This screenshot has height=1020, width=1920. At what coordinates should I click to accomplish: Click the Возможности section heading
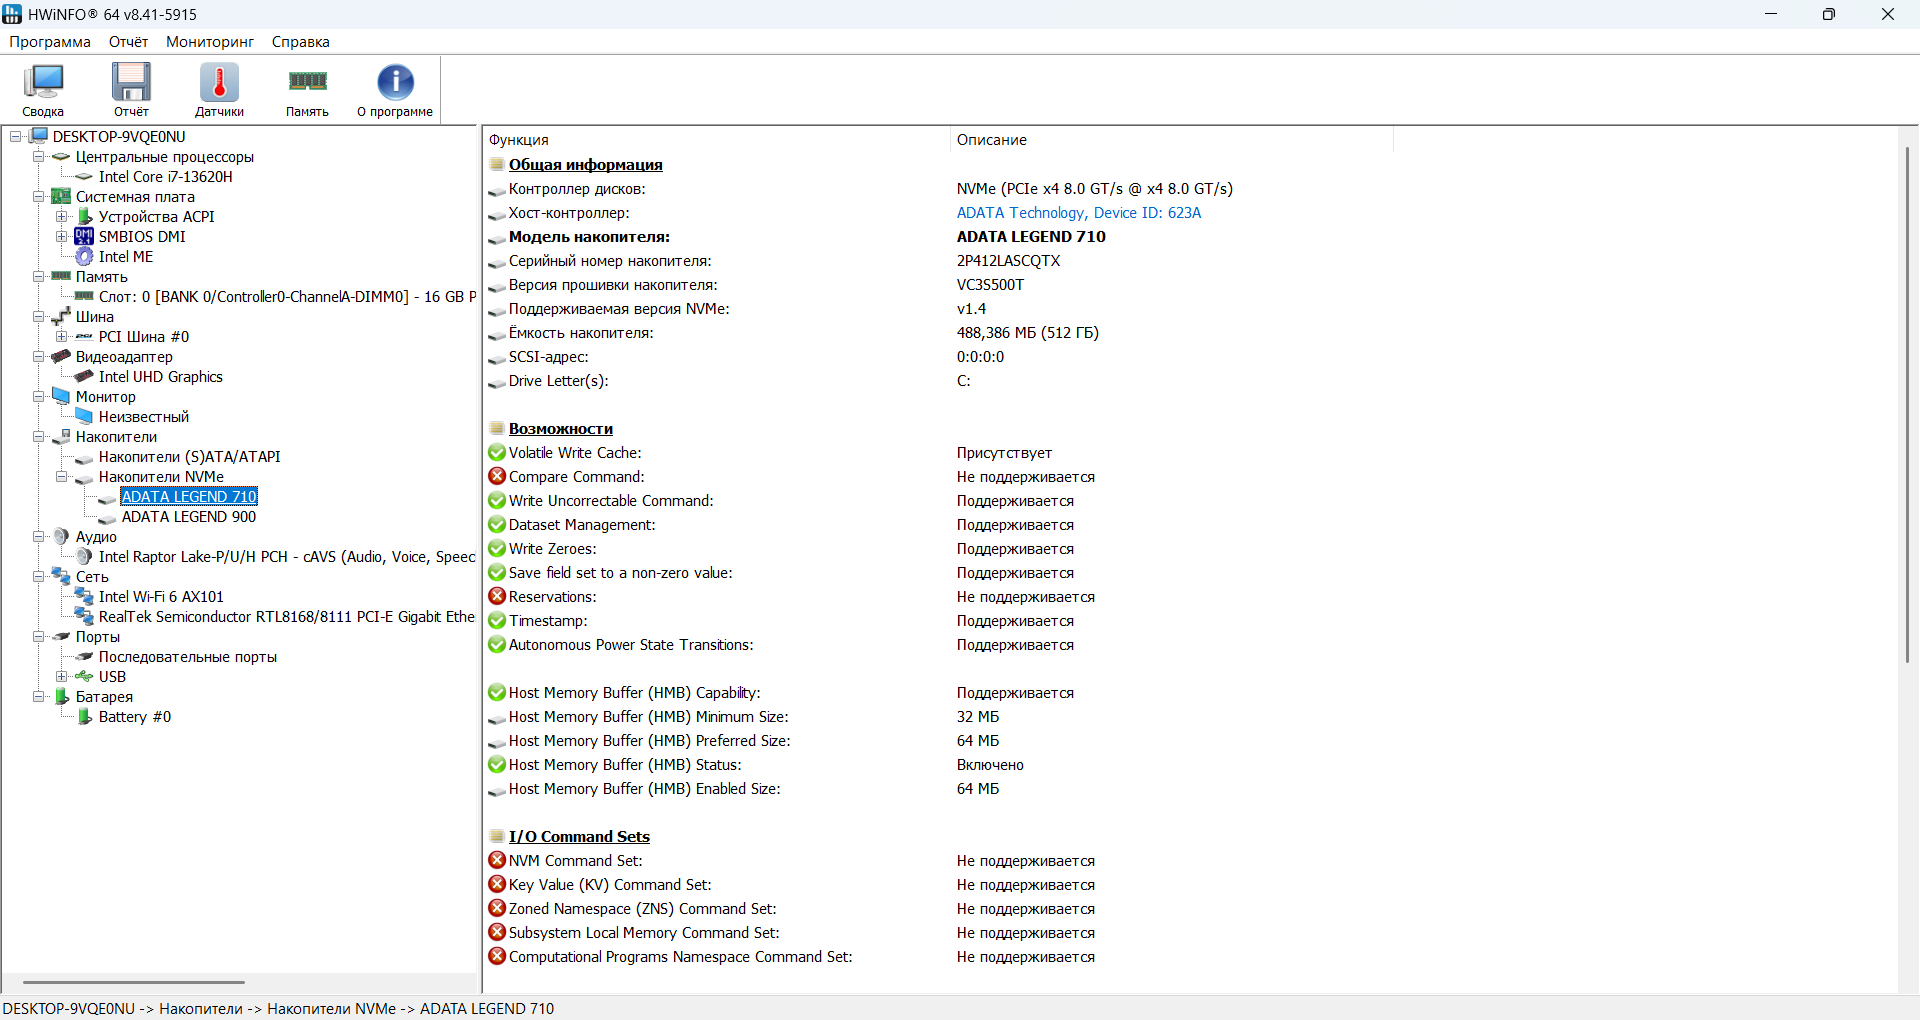(x=561, y=429)
